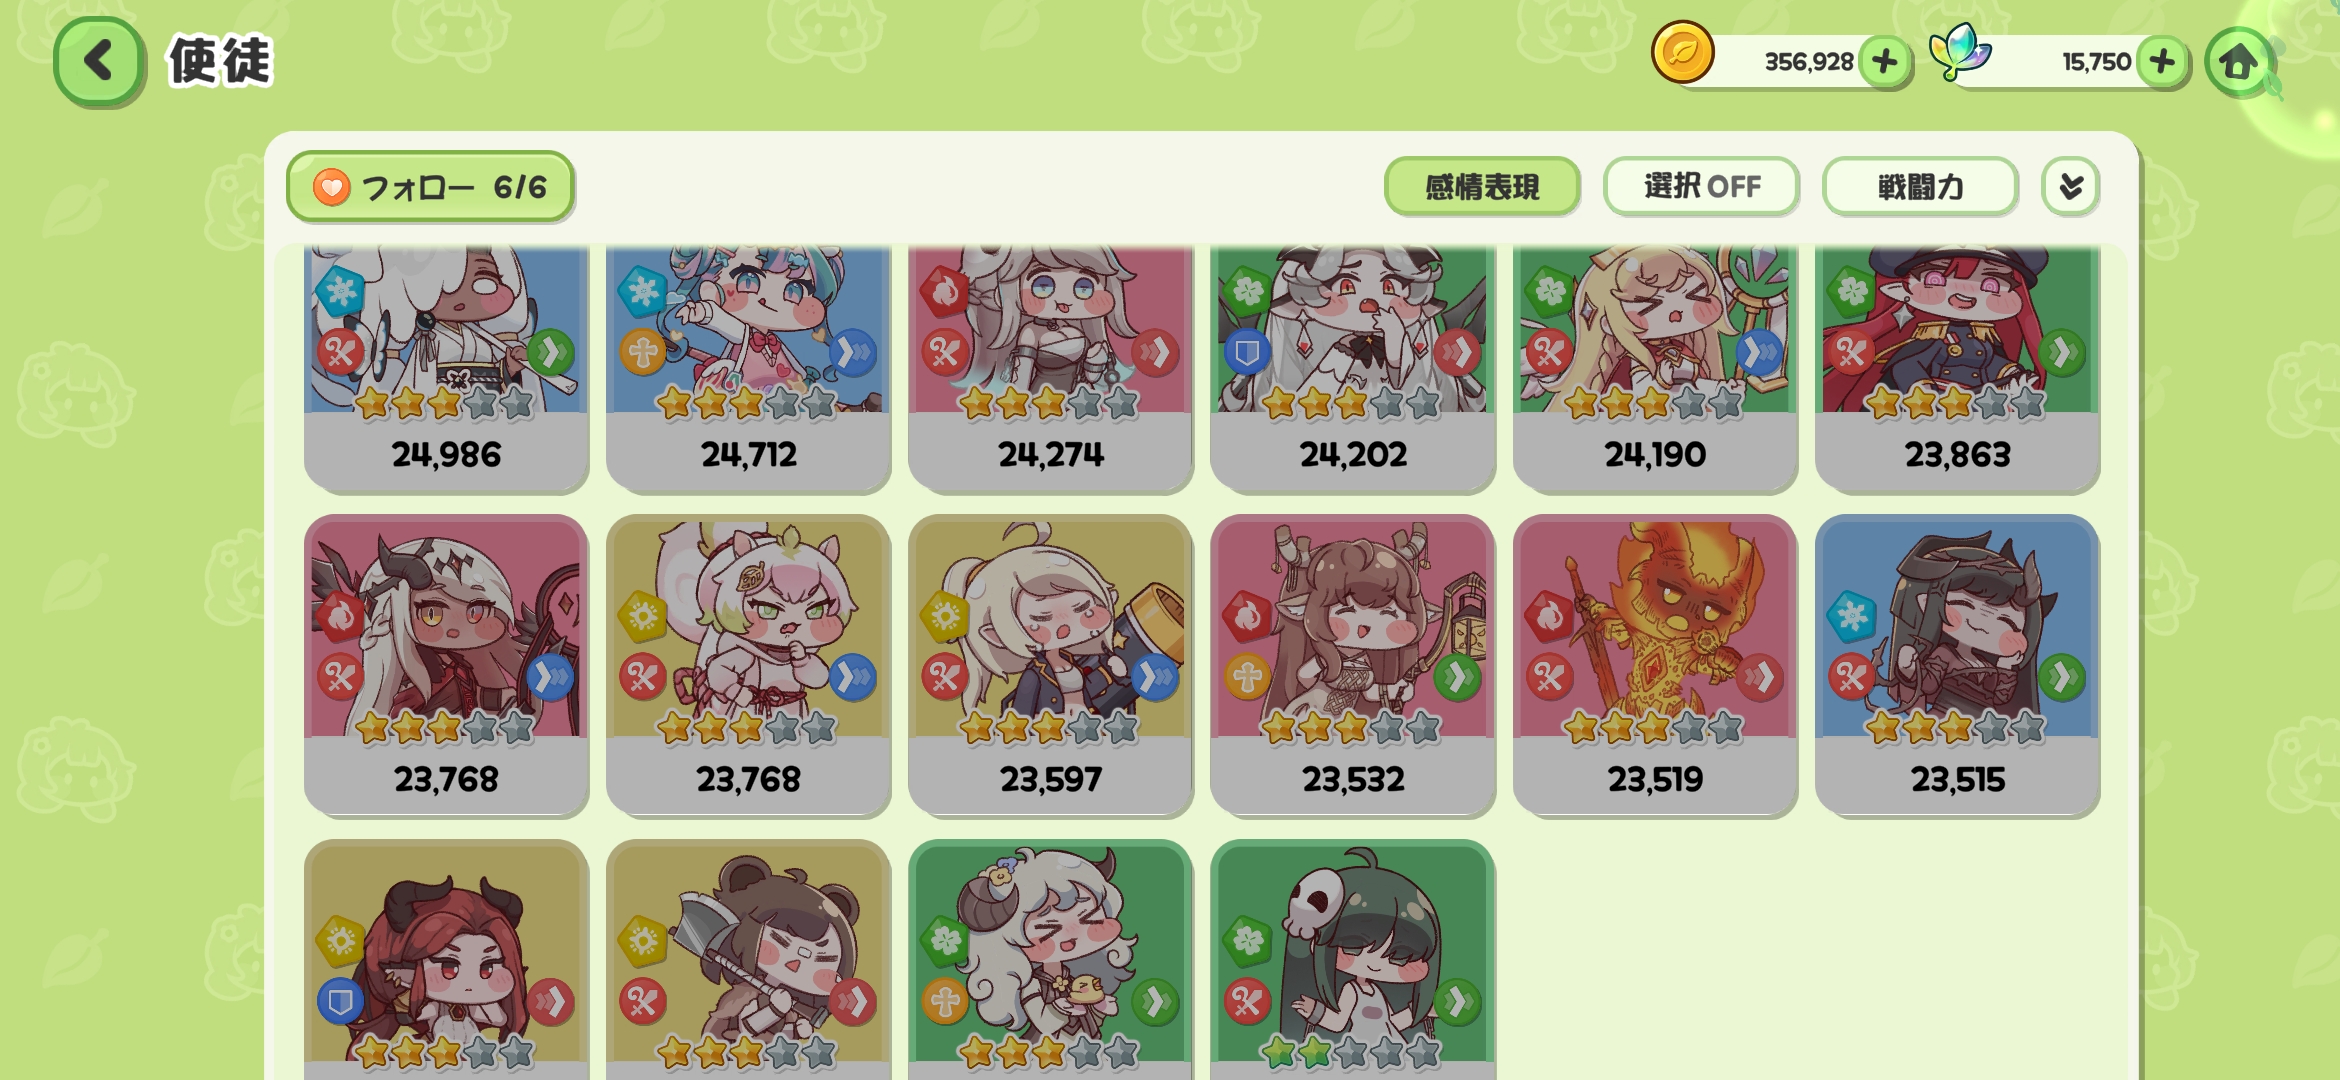
Task: Open the 戦闘力 sort order dropdown
Action: (x=1920, y=186)
